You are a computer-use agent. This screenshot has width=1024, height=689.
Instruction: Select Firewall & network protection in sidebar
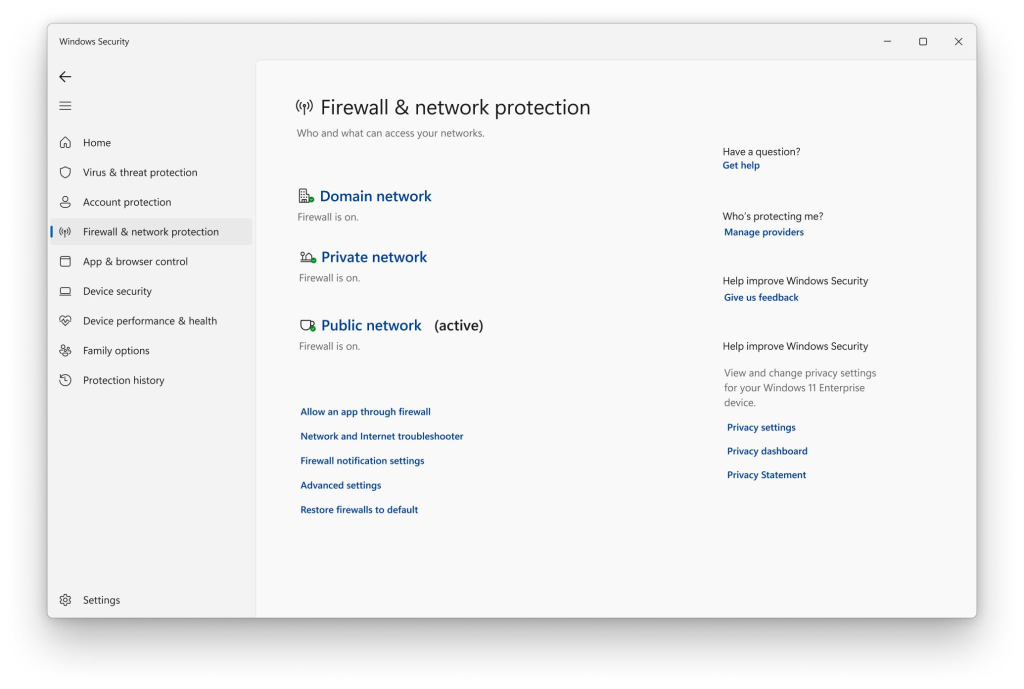[x=150, y=232]
